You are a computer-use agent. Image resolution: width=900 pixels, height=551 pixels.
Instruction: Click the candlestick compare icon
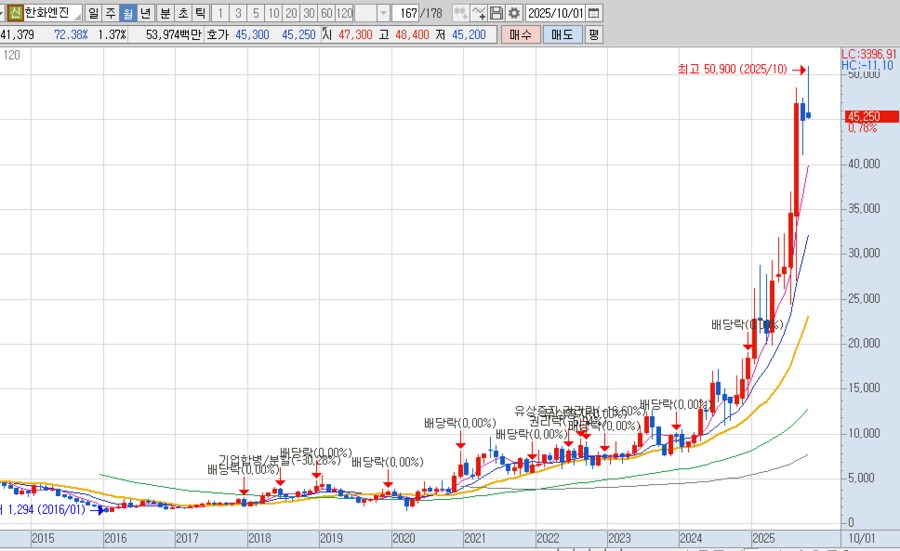460,13
